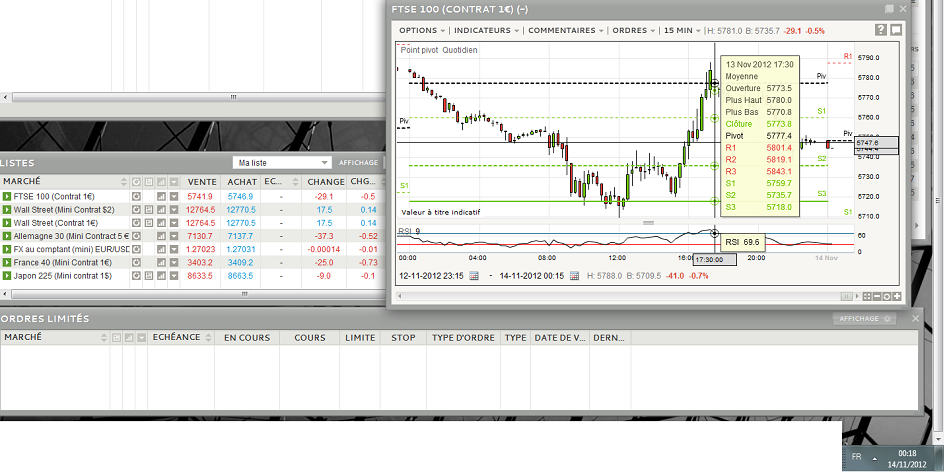Open deal ticket for FTSE 100 row
The height and width of the screenshot is (472, 945).
pyautogui.click(x=7, y=196)
